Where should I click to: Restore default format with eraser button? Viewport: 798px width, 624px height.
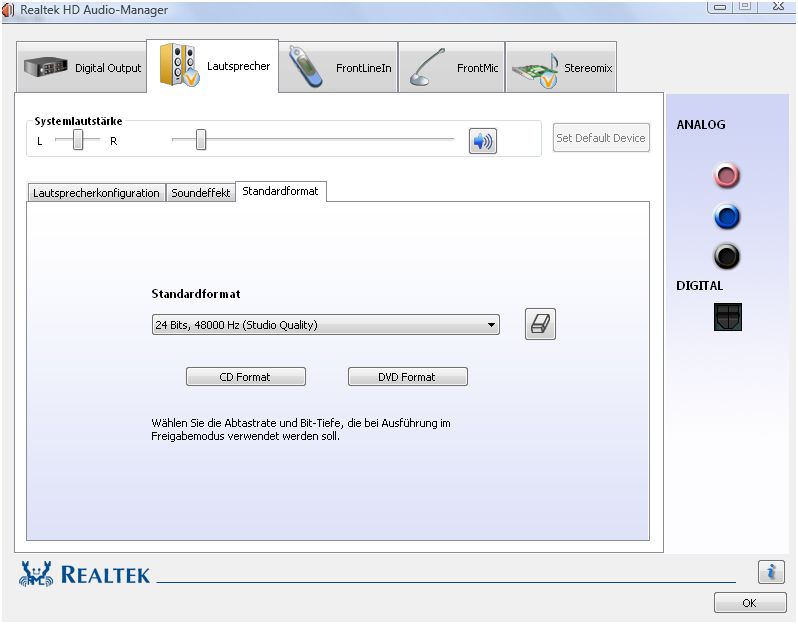coord(540,324)
